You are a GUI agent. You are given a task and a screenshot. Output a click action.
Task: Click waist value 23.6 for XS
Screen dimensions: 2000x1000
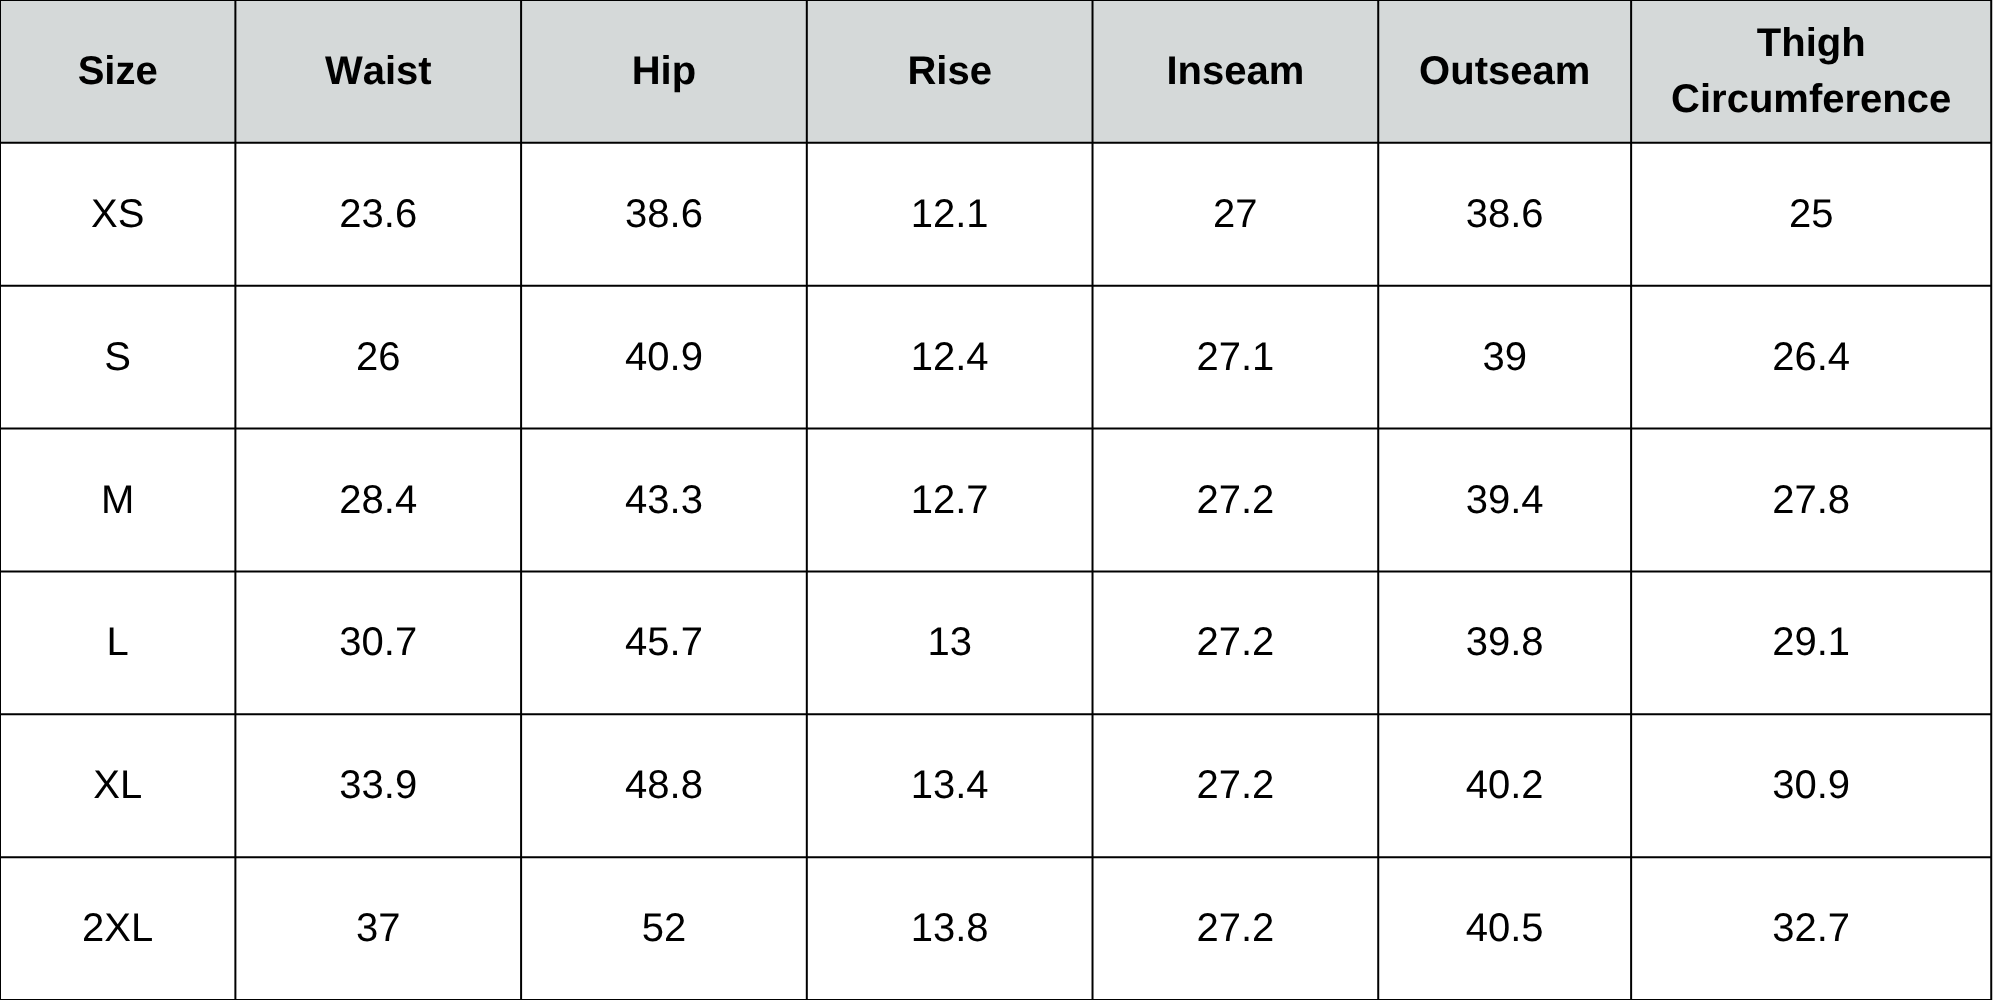pos(378,214)
